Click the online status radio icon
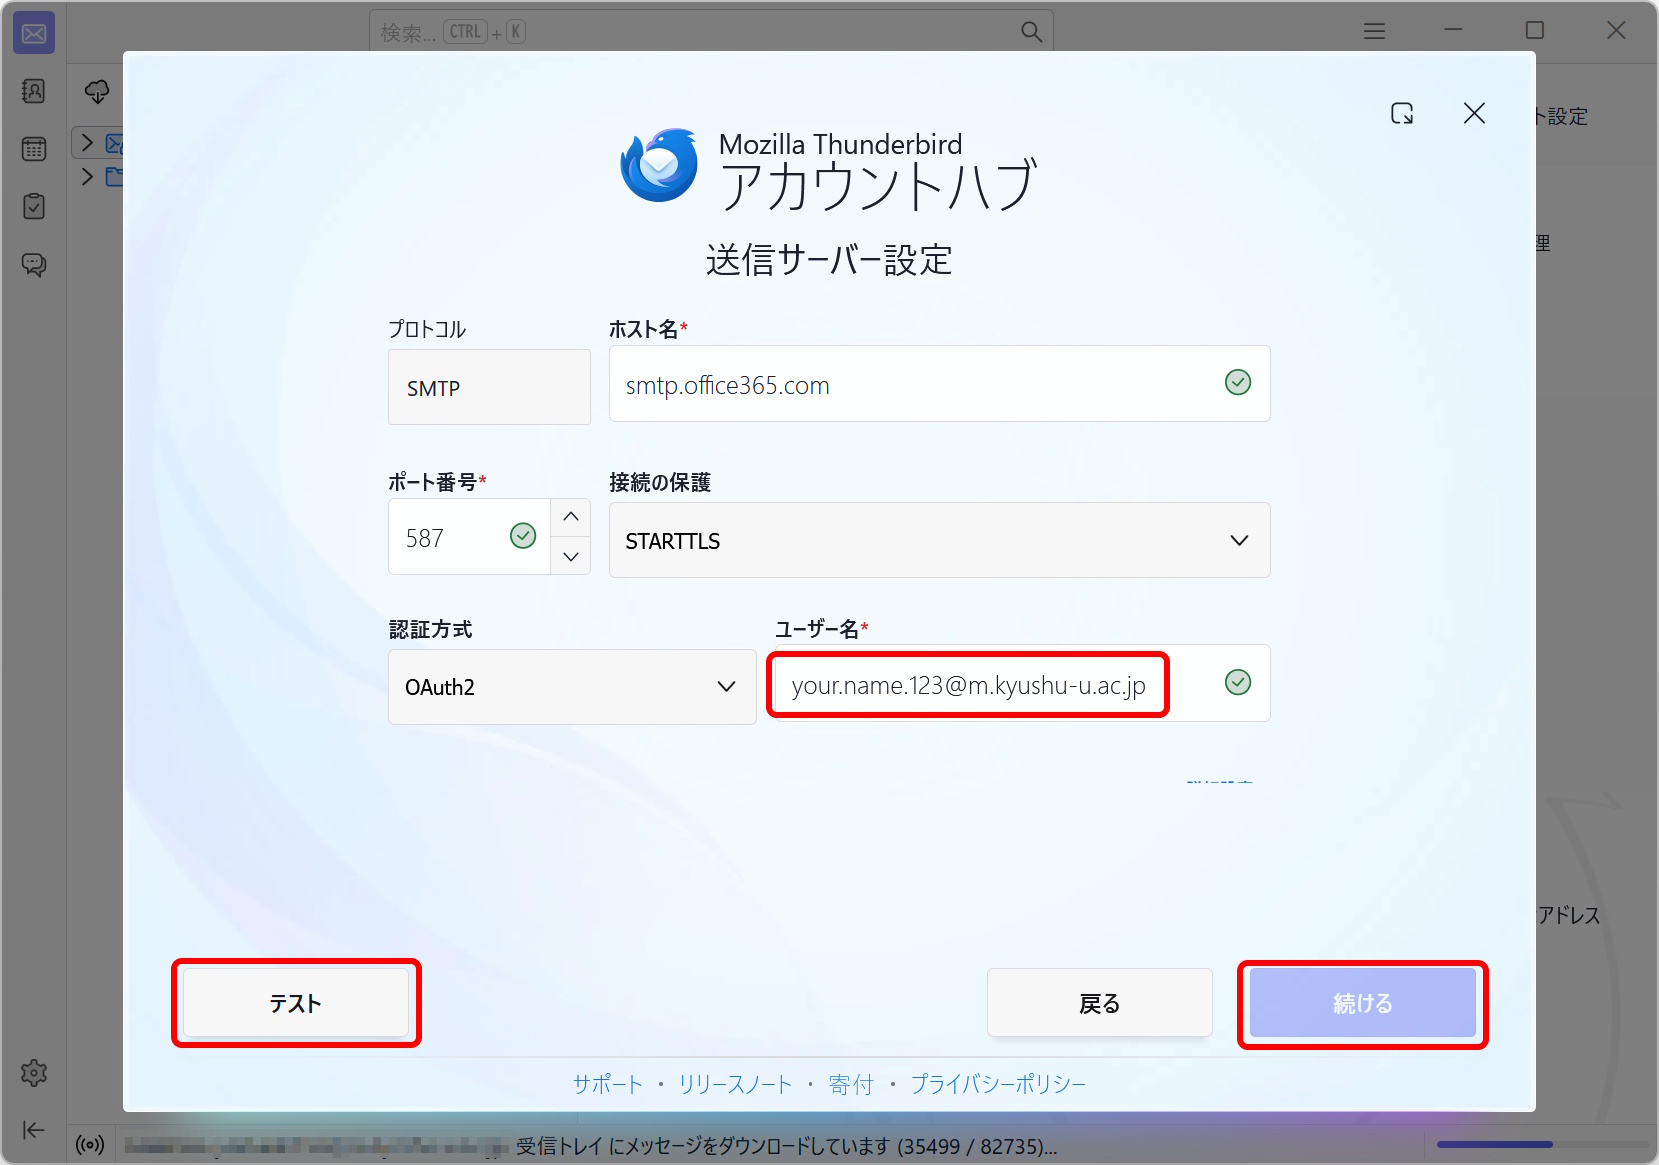This screenshot has height=1165, width=1659. pos(90,1145)
